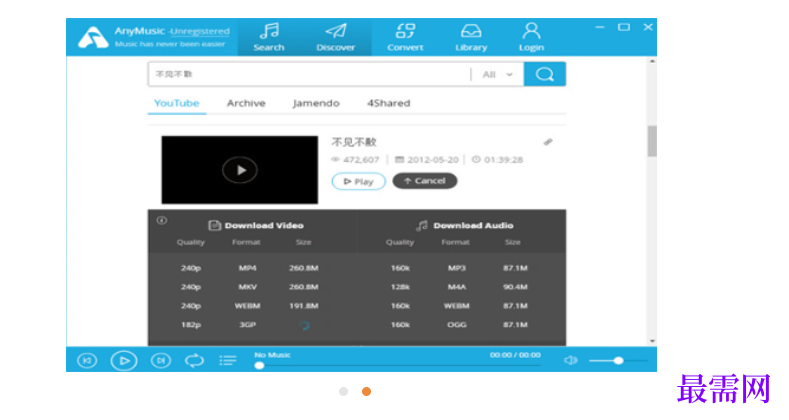This screenshot has width=789, height=420.
Task: Click the next track button
Action: (161, 361)
